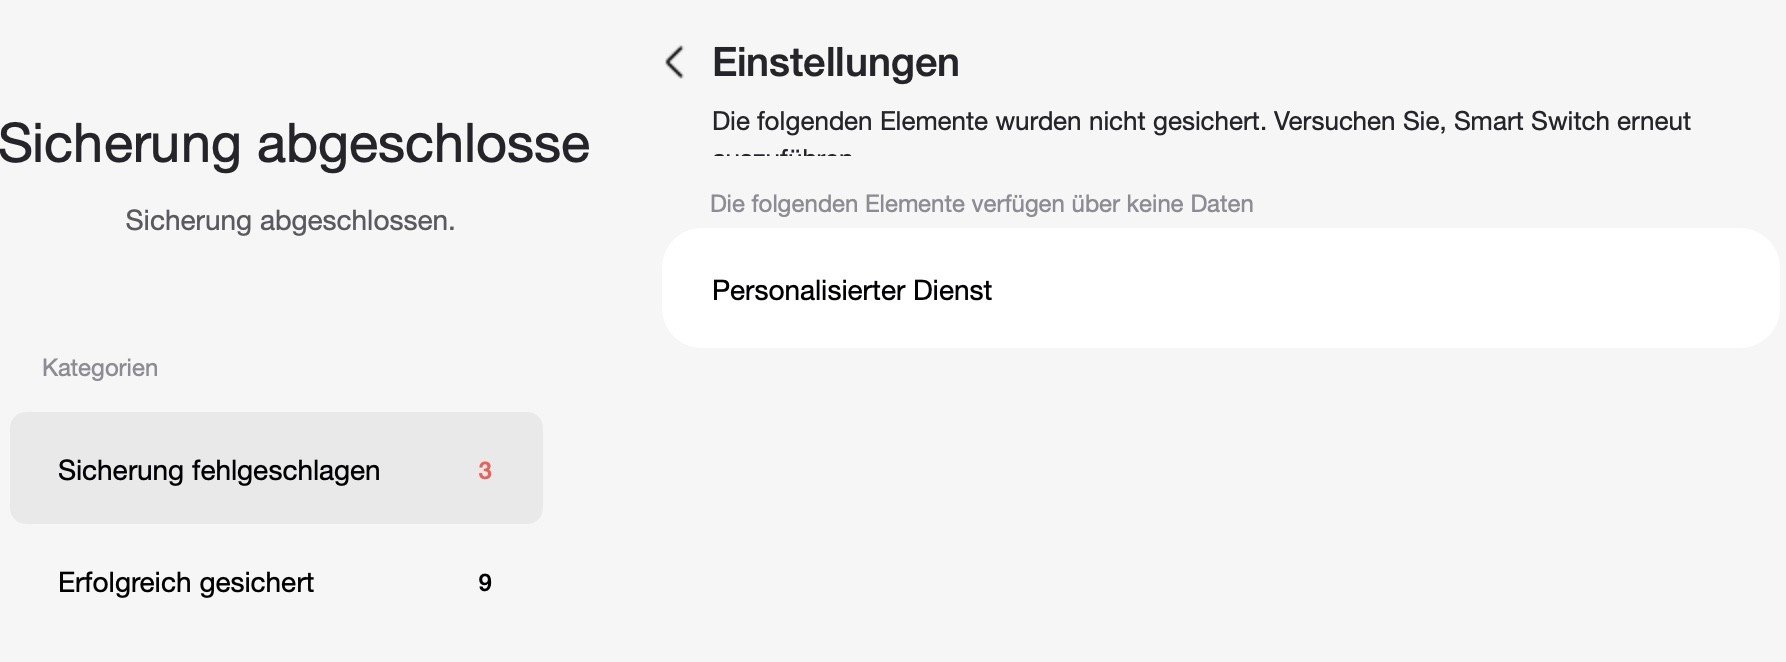The height and width of the screenshot is (662, 1786).
Task: Click the Einstellungen page title
Action: pyautogui.click(x=835, y=62)
